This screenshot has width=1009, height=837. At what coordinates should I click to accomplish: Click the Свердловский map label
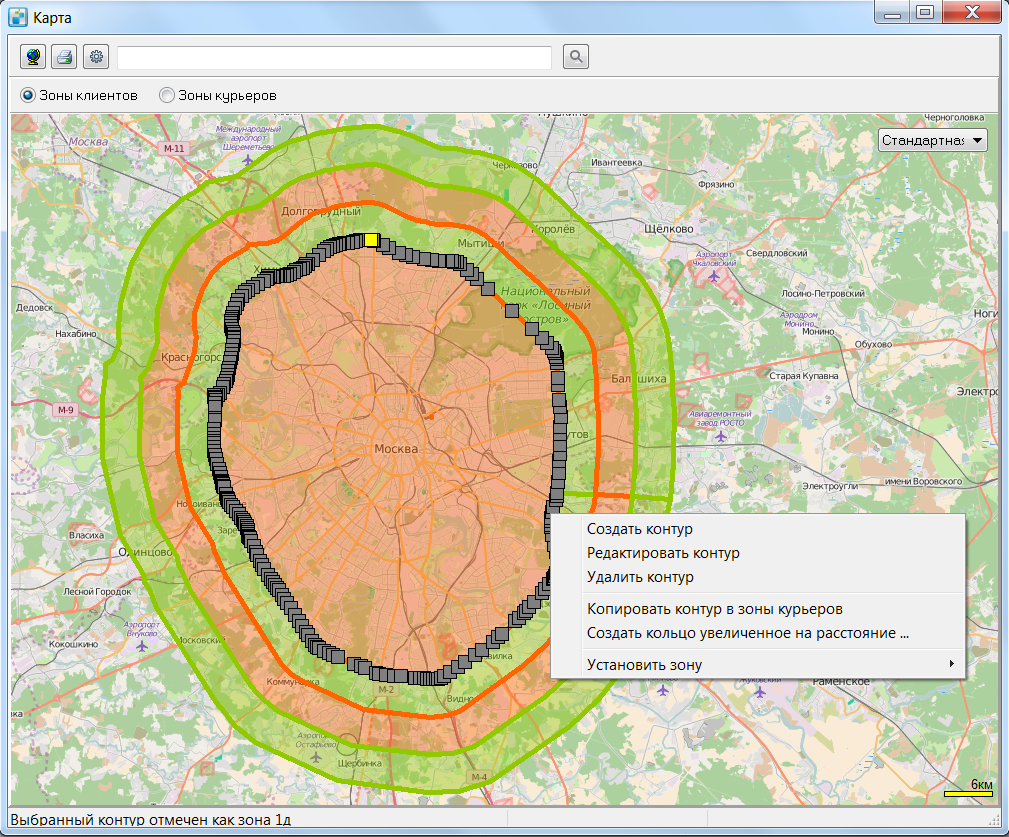point(777,253)
